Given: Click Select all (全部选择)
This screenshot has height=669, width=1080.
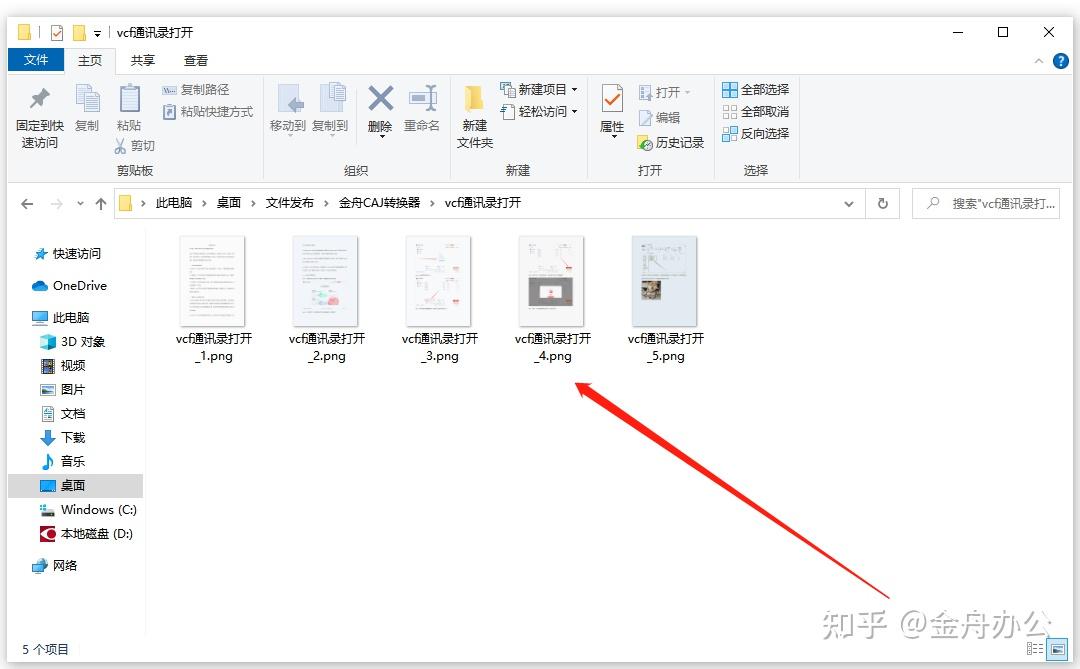Looking at the screenshot, I should (x=756, y=90).
